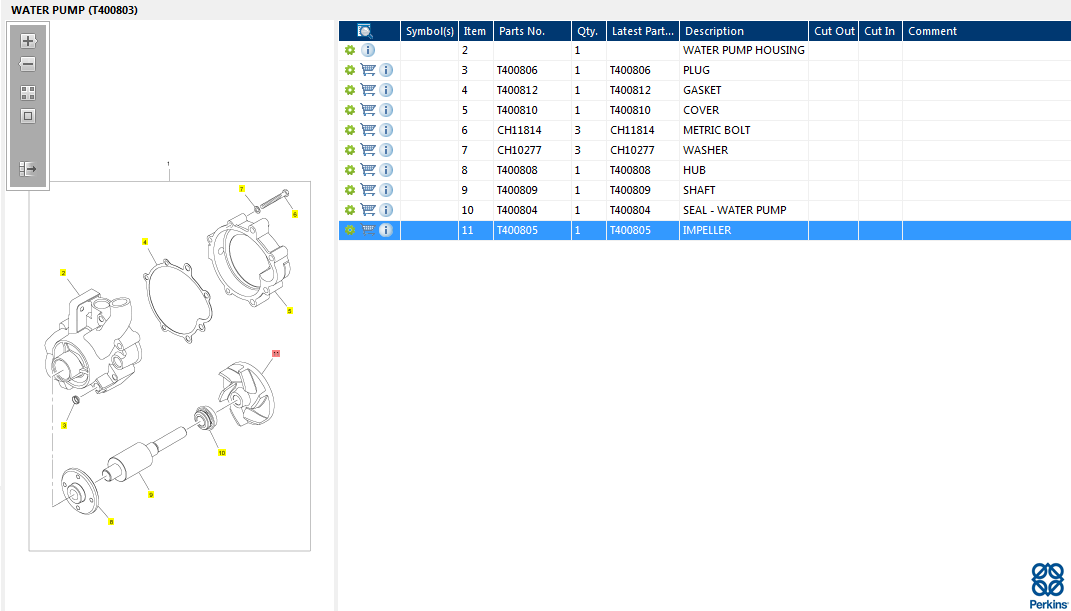Add WASHER CH10277 to cart
Image resolution: width=1071 pixels, height=611 pixels.
[368, 150]
